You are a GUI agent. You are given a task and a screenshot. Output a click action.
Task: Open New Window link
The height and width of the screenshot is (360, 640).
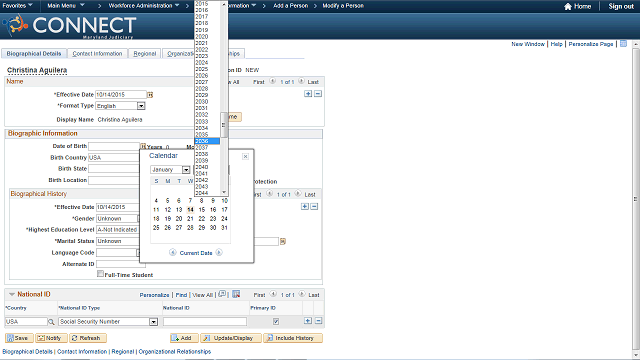tap(528, 44)
